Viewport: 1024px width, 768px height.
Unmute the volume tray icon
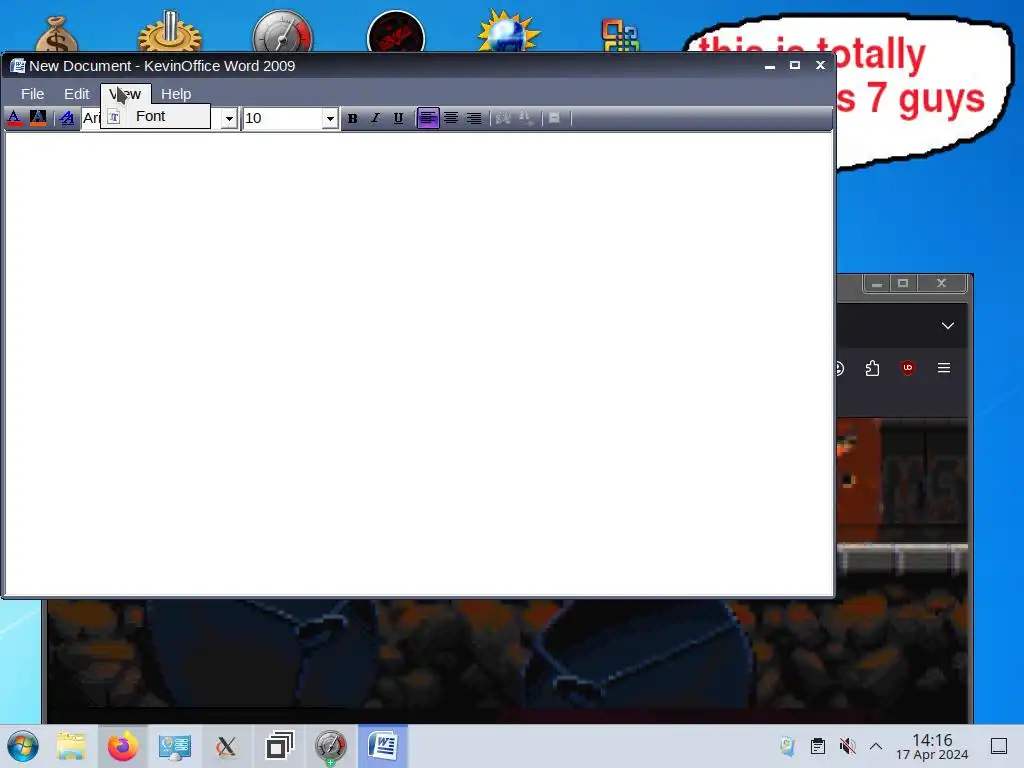[x=847, y=746]
